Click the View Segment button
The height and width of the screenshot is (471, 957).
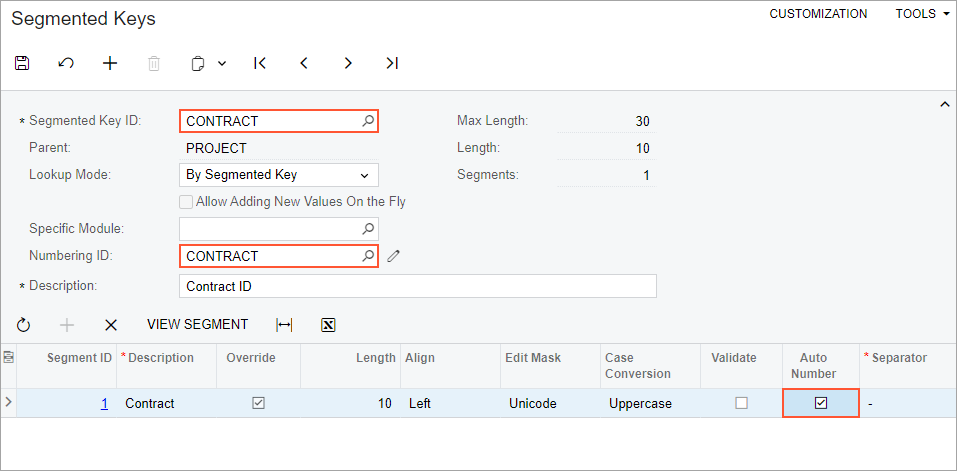click(x=197, y=325)
